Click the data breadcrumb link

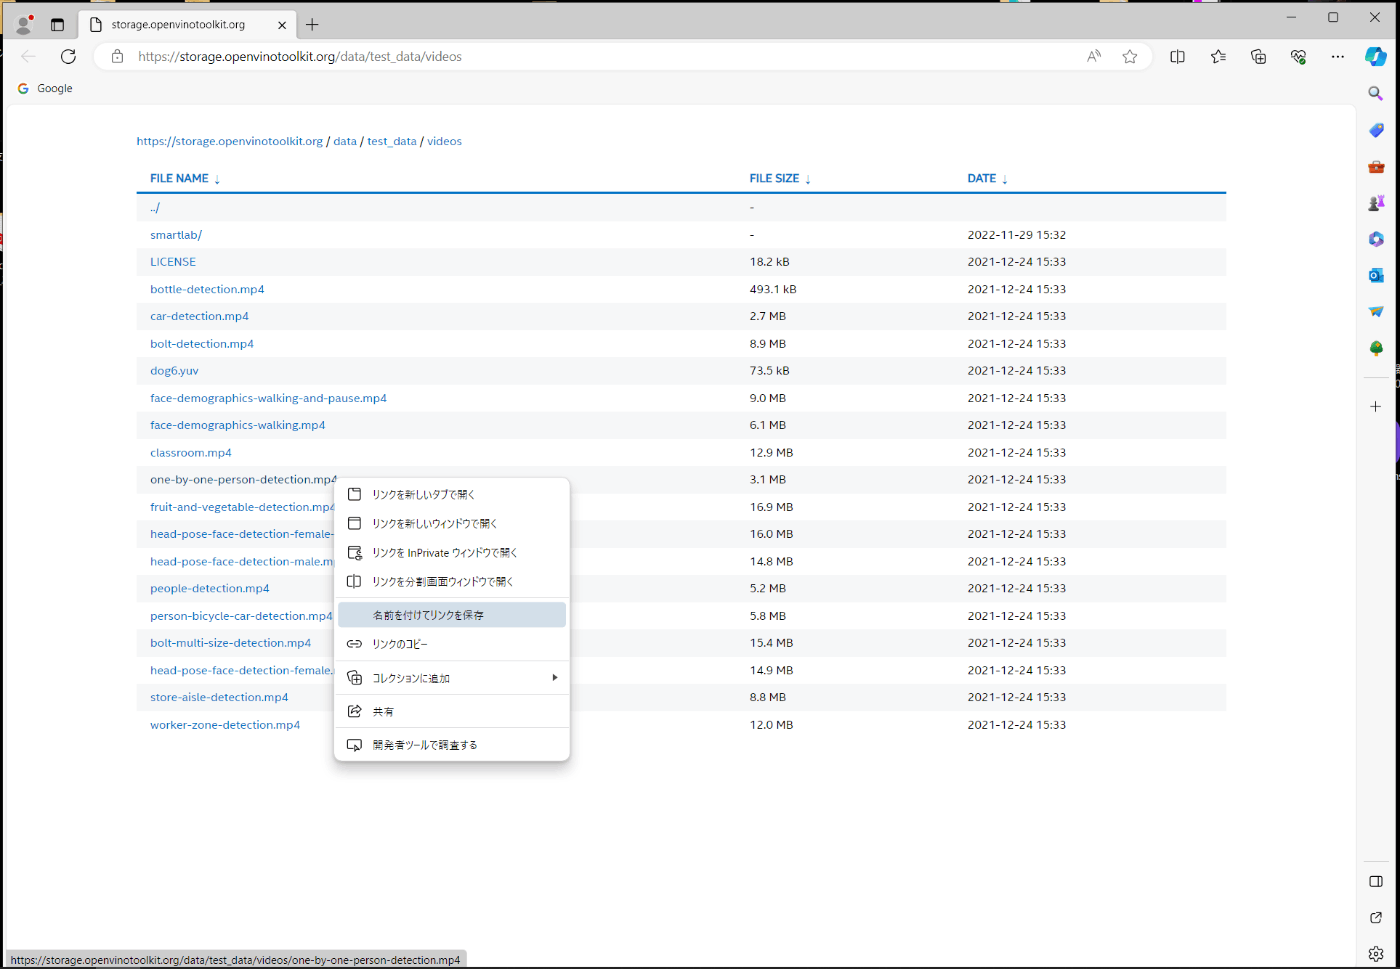(x=345, y=141)
